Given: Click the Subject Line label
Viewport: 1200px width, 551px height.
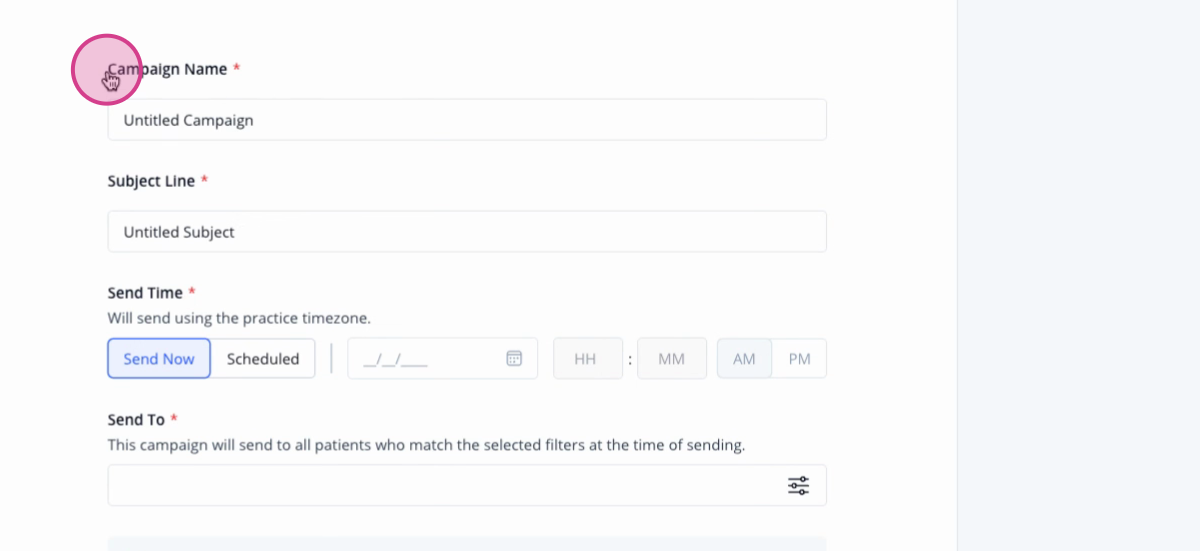Looking at the screenshot, I should click(151, 181).
